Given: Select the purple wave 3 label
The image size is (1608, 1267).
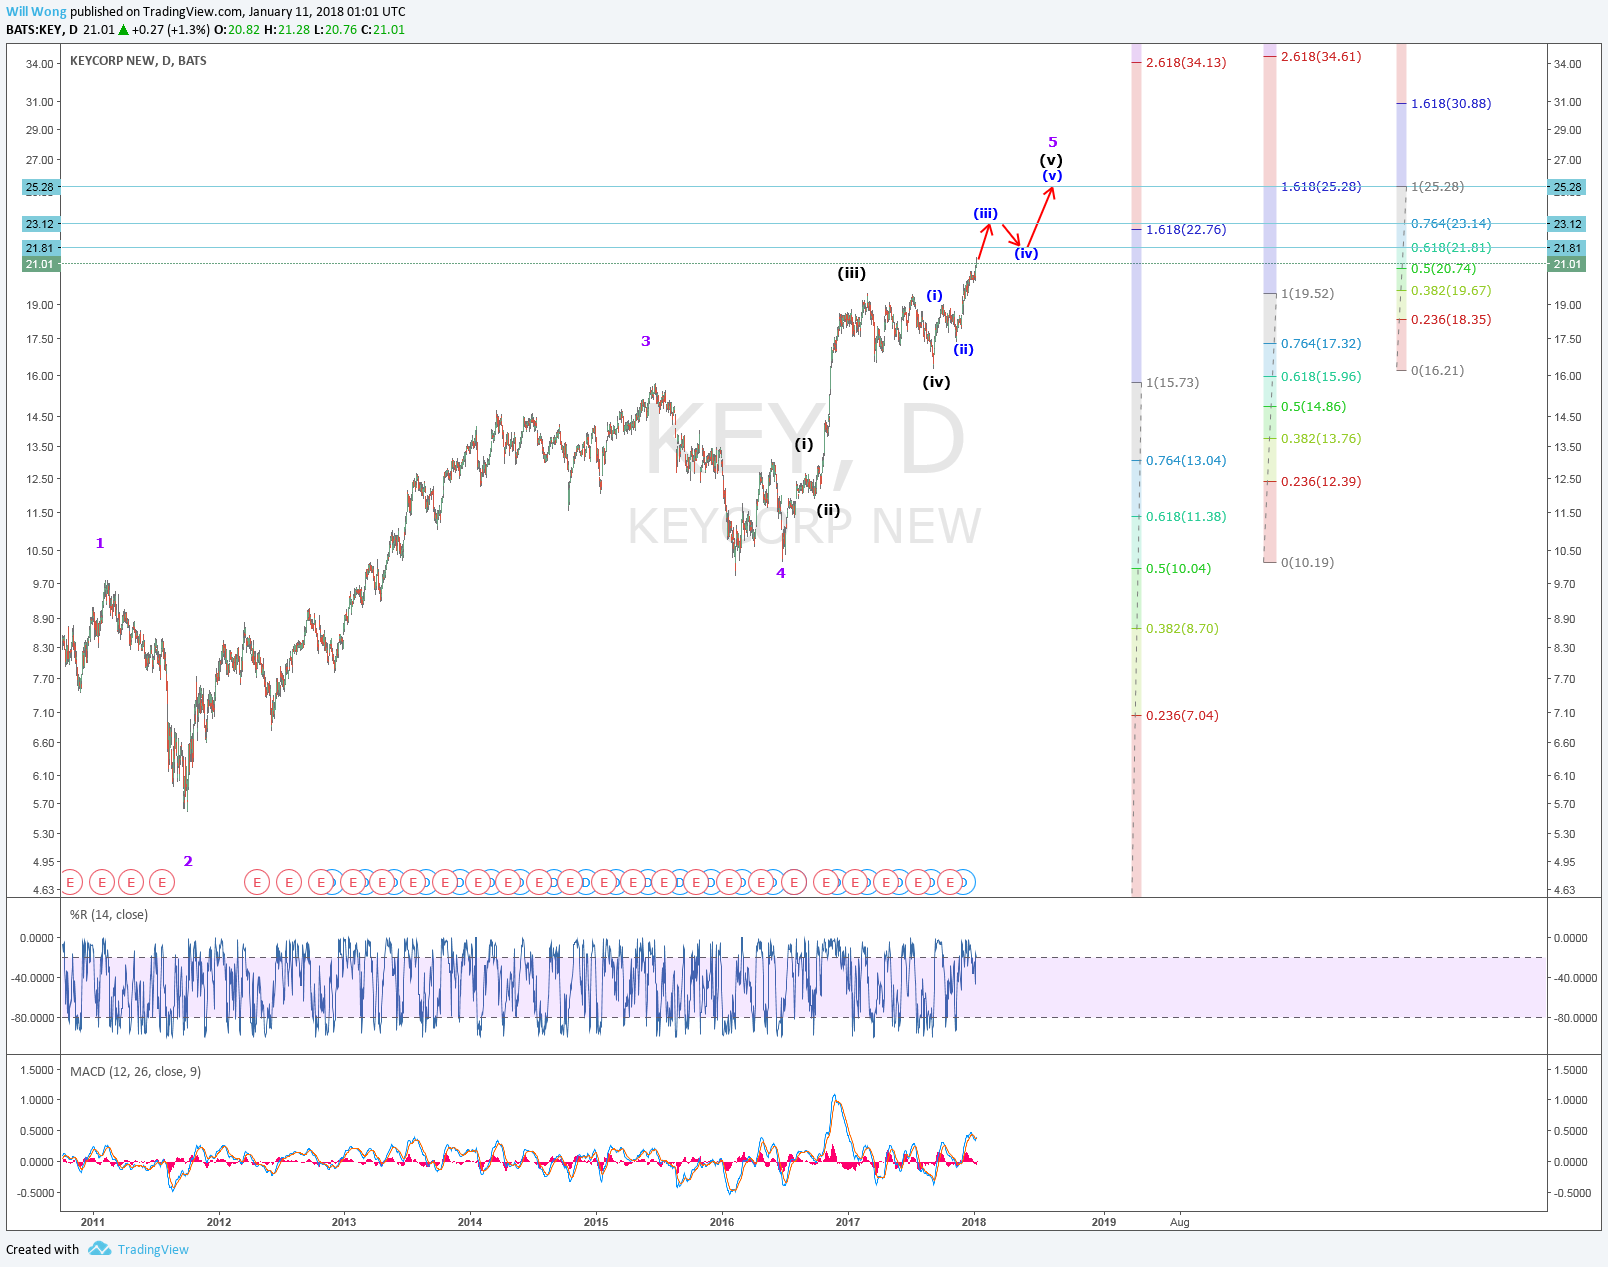Looking at the screenshot, I should (x=646, y=341).
